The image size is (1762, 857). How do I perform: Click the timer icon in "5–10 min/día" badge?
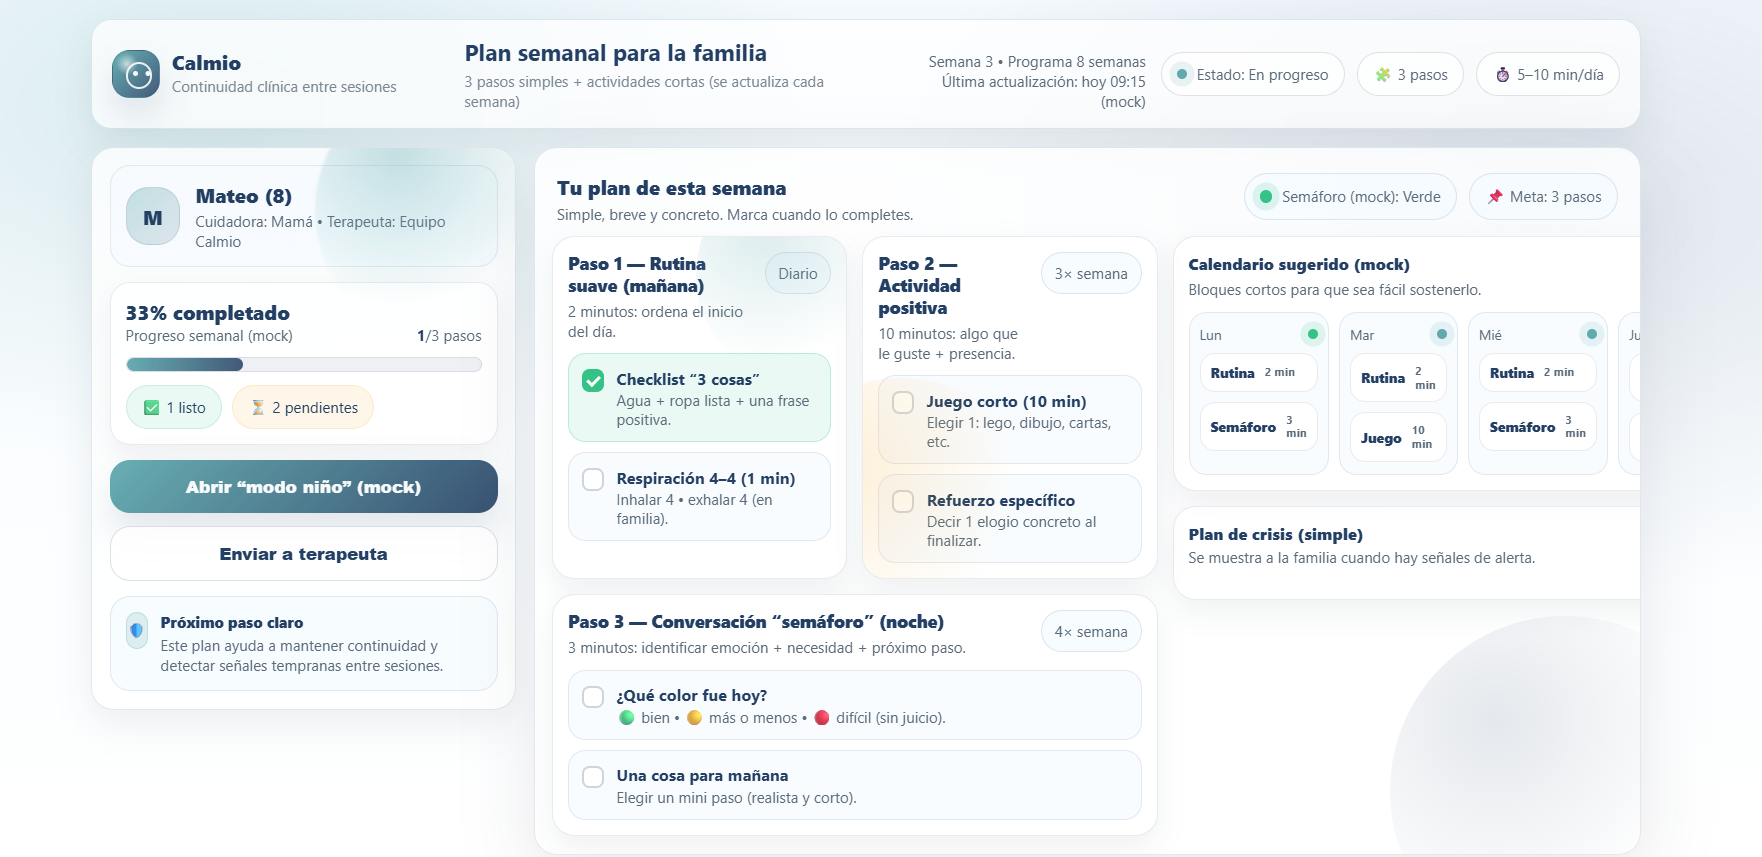(x=1503, y=73)
